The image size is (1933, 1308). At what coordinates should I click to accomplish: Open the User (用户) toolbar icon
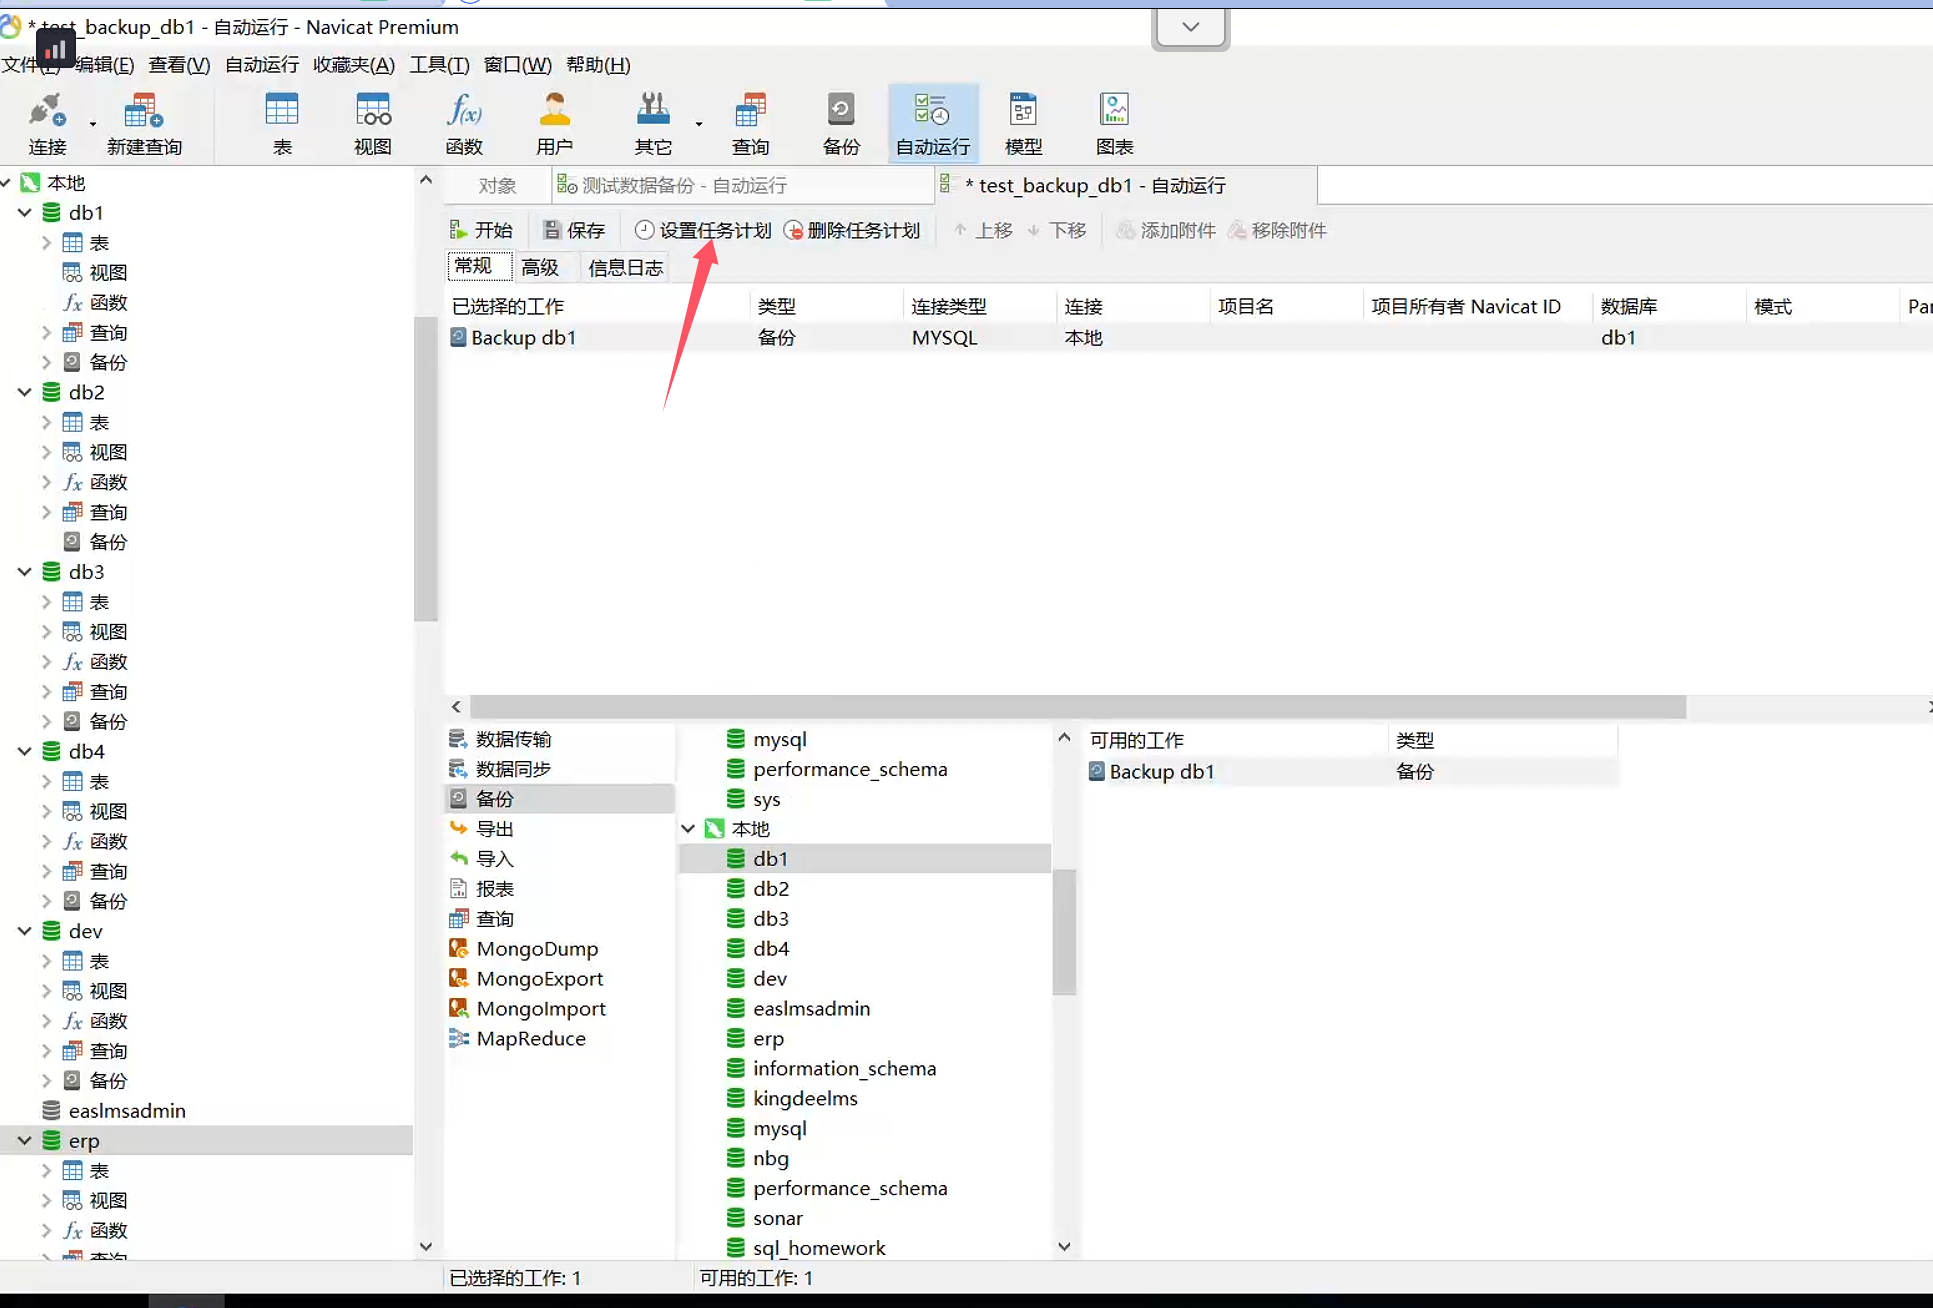(555, 123)
